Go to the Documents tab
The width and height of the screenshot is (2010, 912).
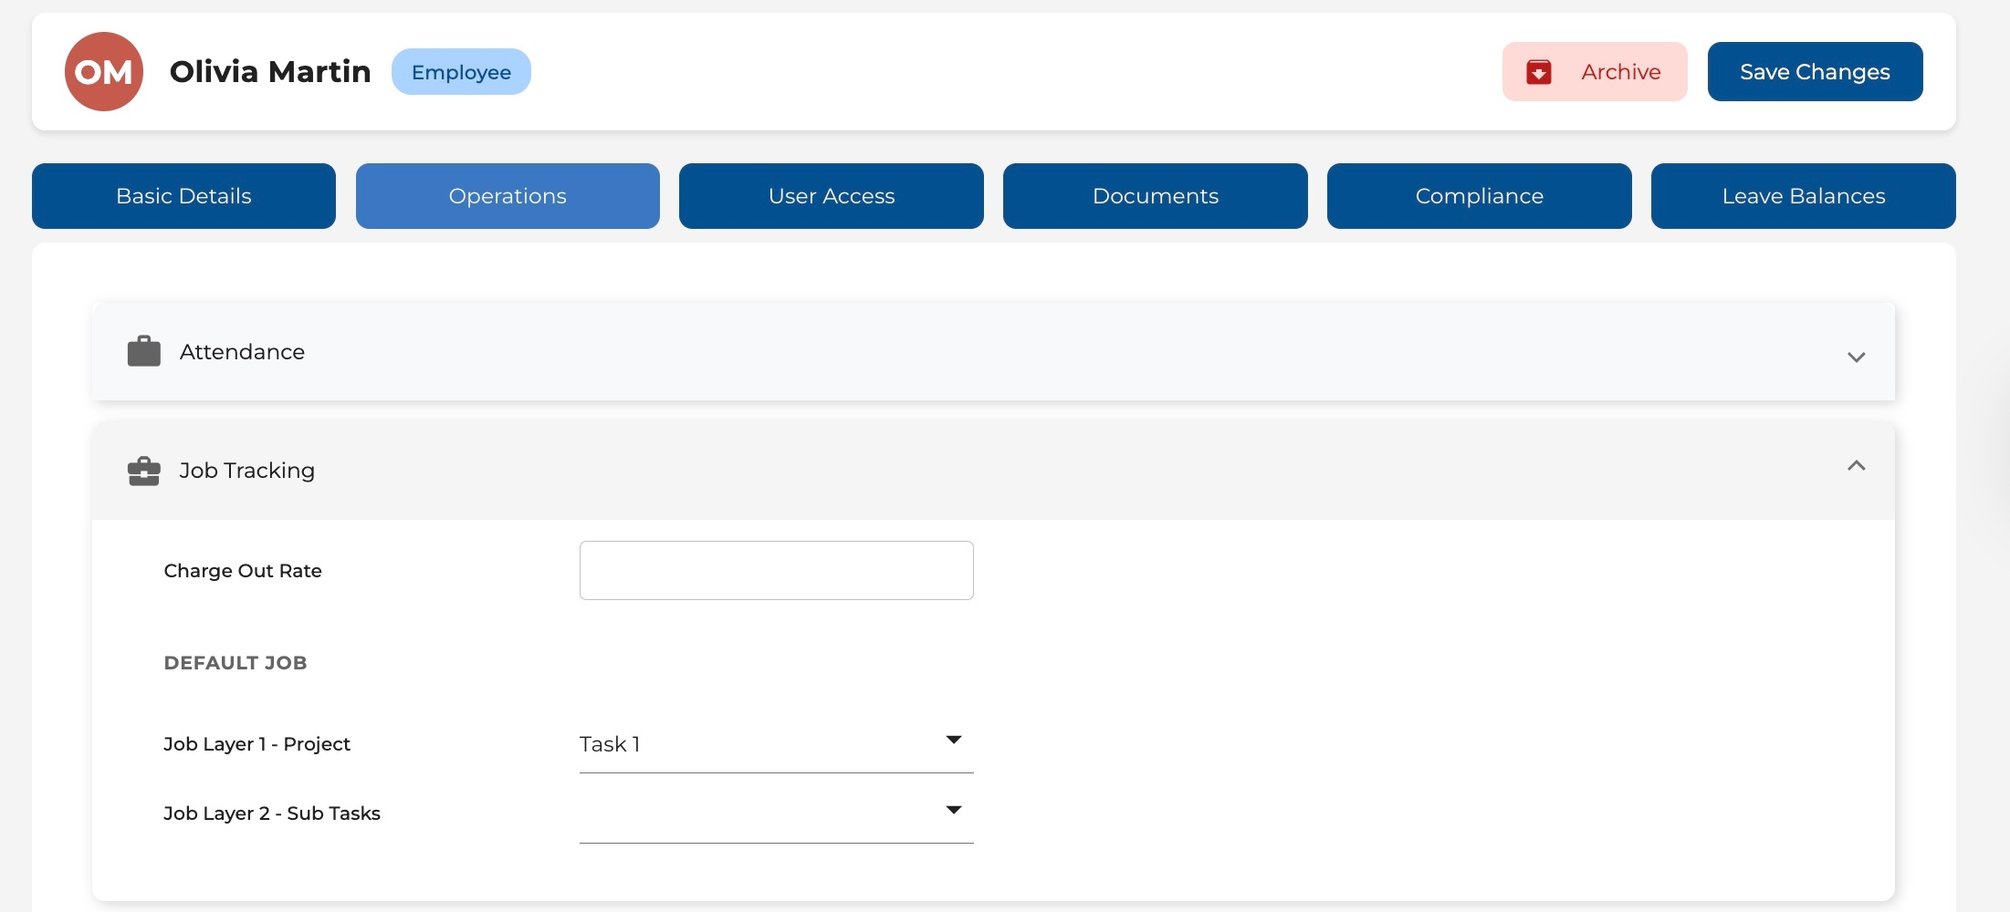(1155, 196)
